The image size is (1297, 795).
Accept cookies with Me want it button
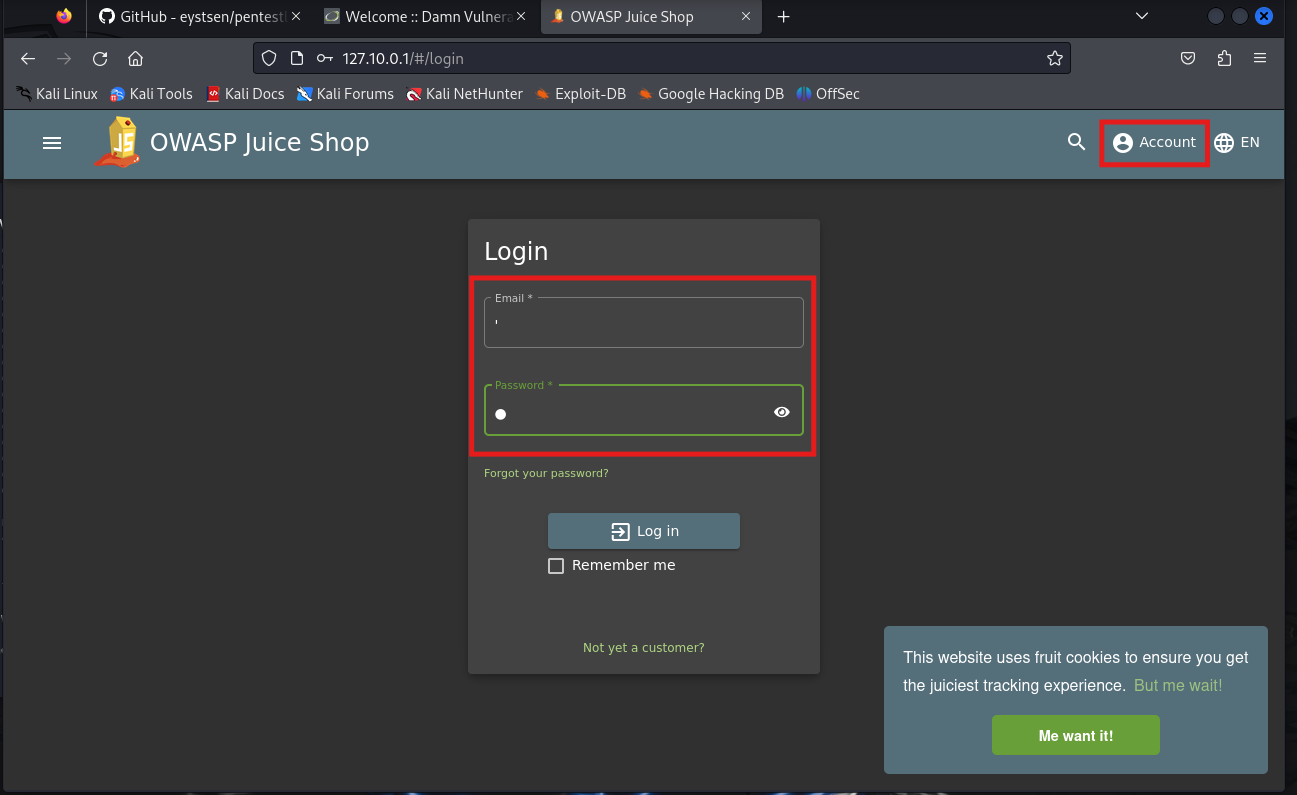(x=1076, y=735)
